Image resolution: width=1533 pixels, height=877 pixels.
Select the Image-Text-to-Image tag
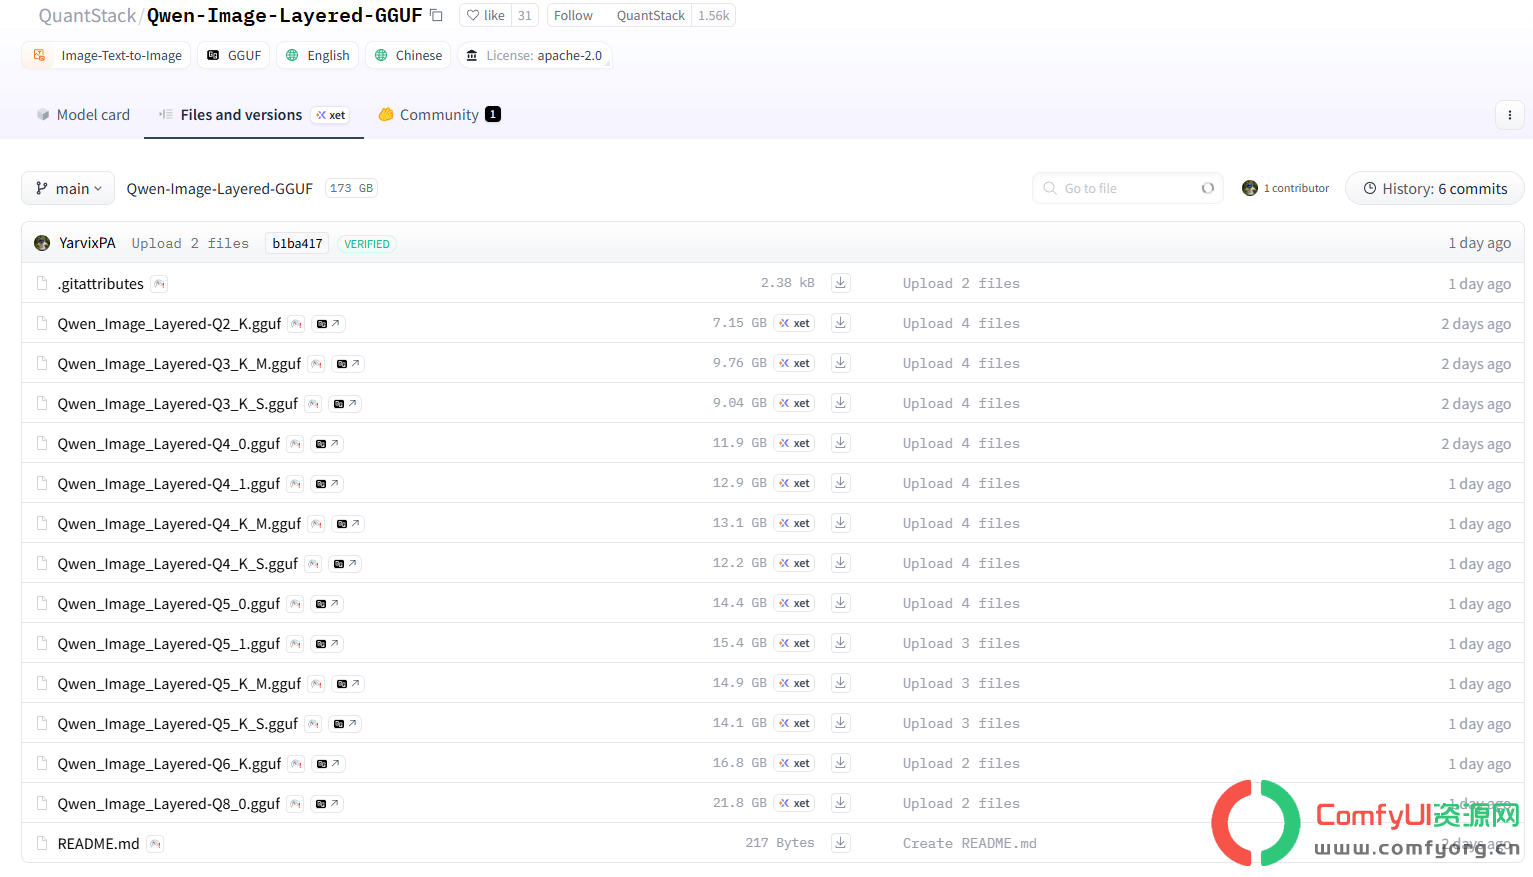pyautogui.click(x=106, y=55)
